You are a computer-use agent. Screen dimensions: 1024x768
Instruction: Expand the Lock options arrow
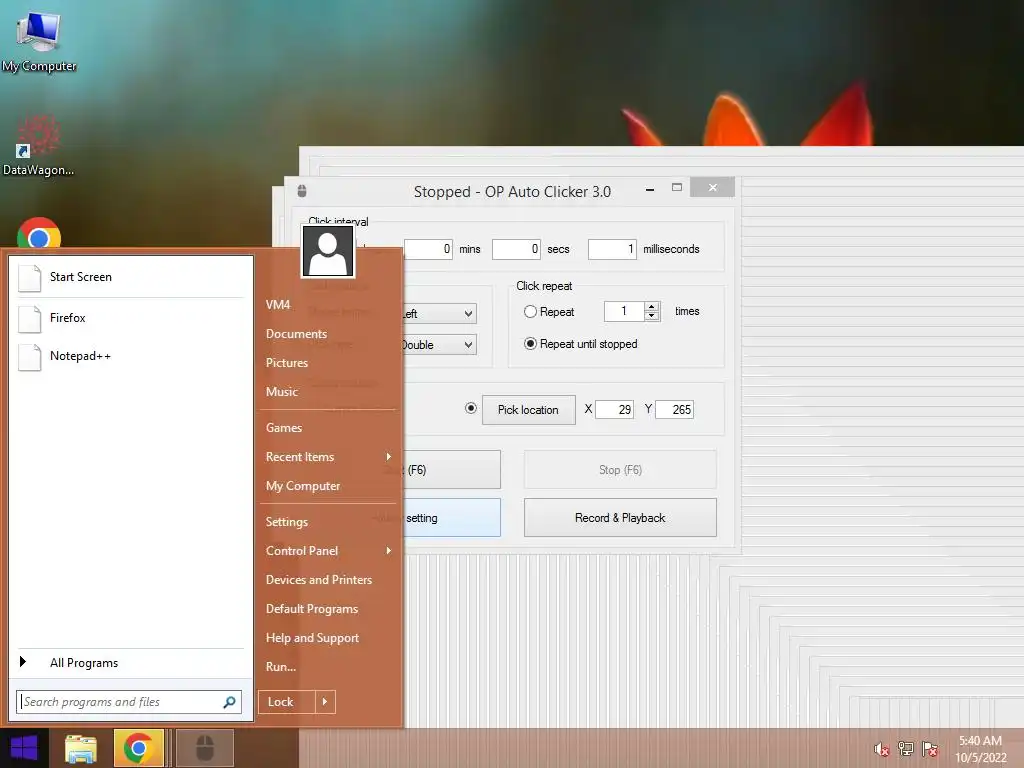coord(325,702)
